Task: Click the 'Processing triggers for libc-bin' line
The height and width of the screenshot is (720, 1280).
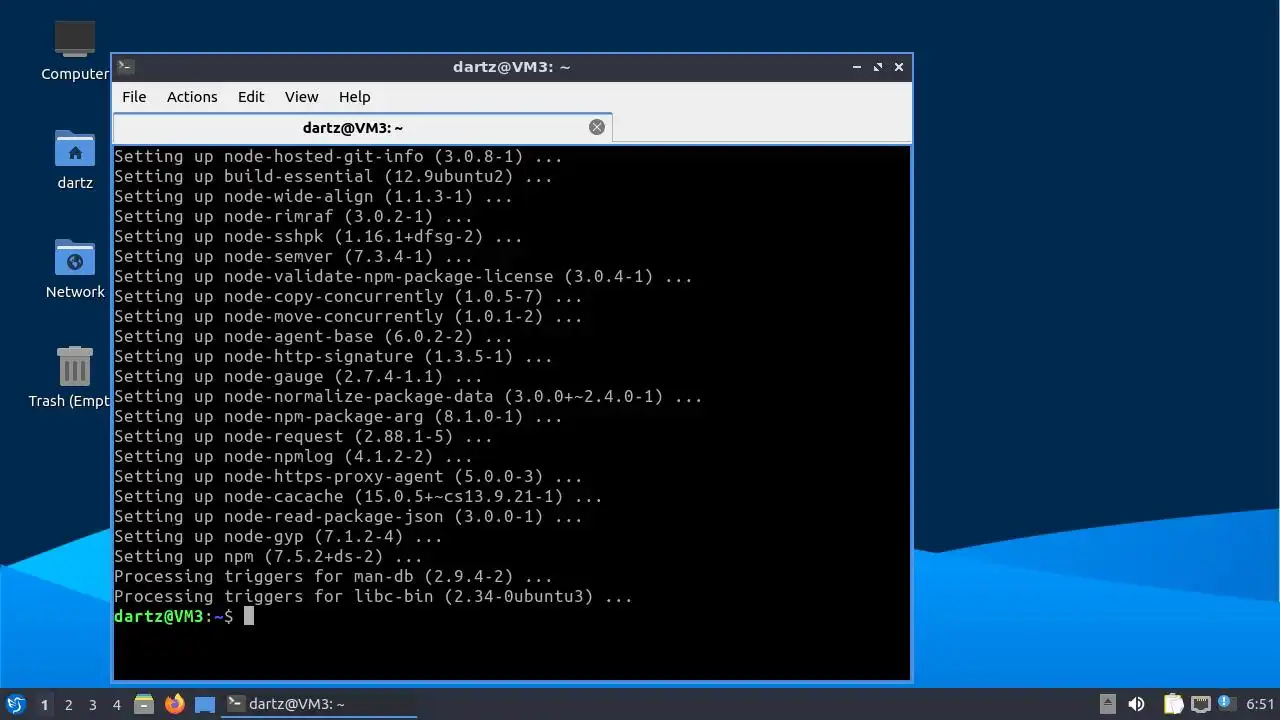Action: (x=373, y=596)
